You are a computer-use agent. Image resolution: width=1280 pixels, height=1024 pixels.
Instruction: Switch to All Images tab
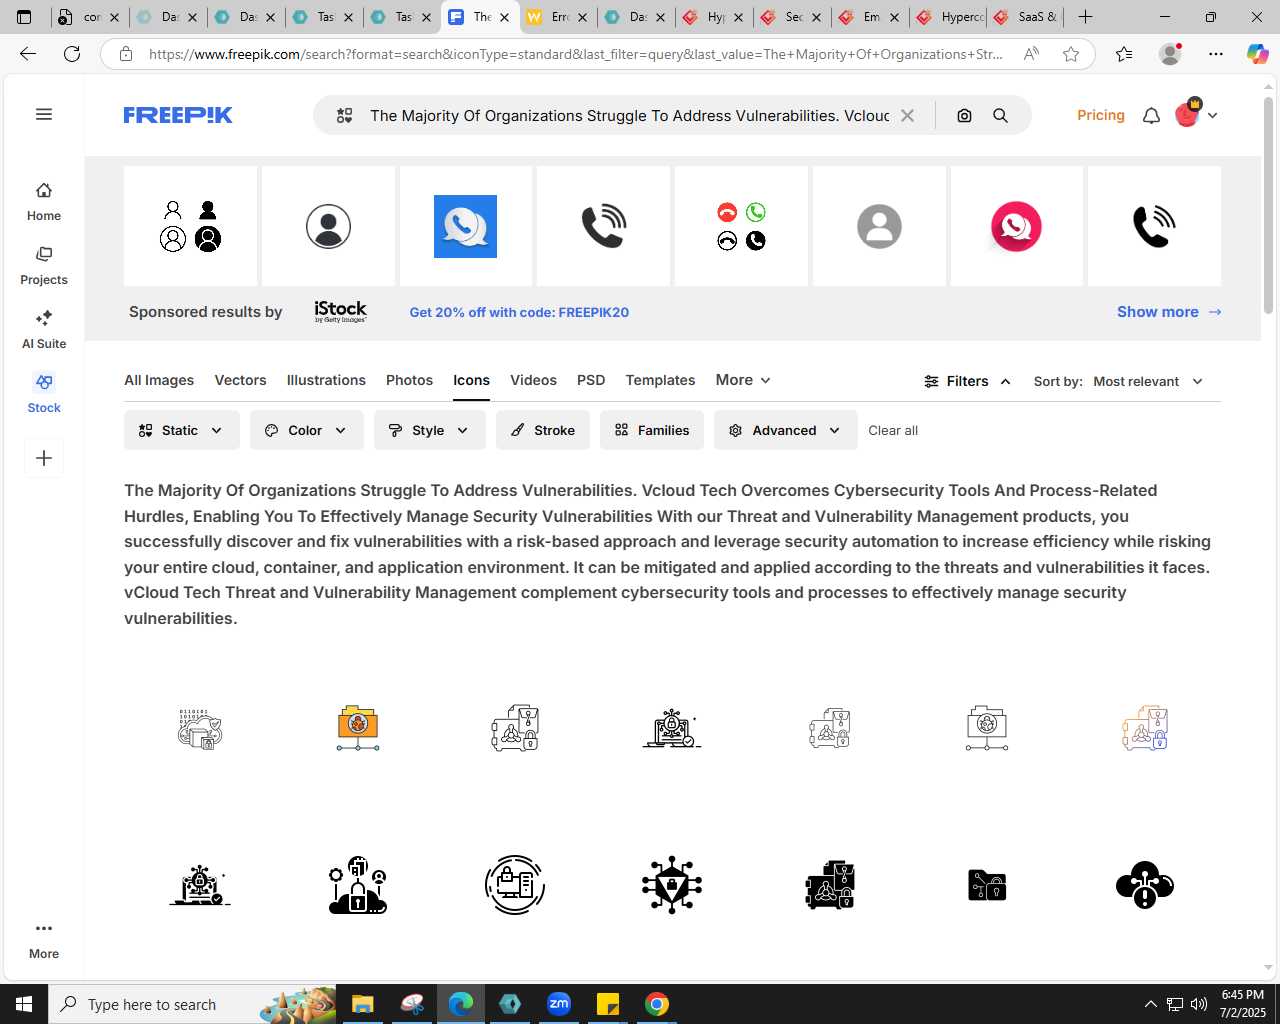click(x=159, y=380)
